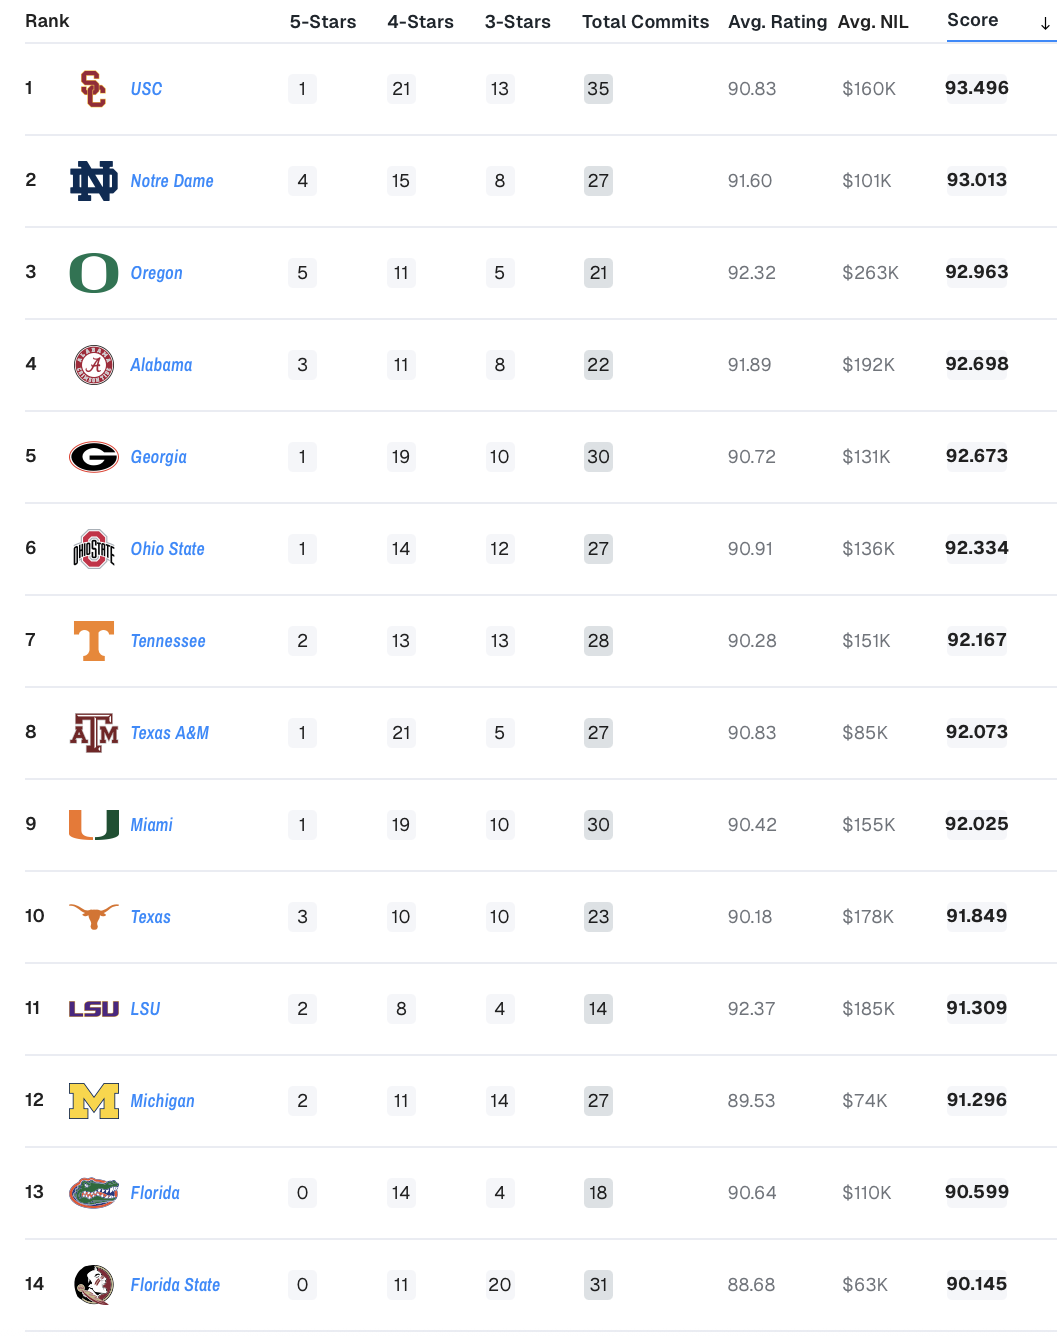Sort by the Avg. NIL column header
1060x1336 pixels.
(x=872, y=22)
